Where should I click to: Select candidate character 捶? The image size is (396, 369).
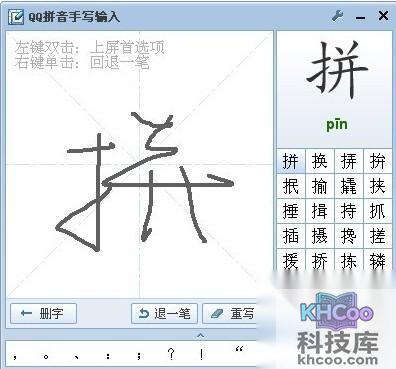[291, 211]
